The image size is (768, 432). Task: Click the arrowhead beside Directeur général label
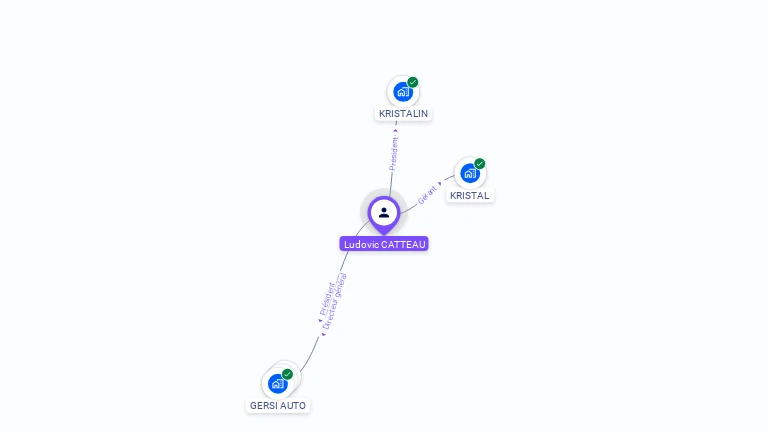point(323,335)
